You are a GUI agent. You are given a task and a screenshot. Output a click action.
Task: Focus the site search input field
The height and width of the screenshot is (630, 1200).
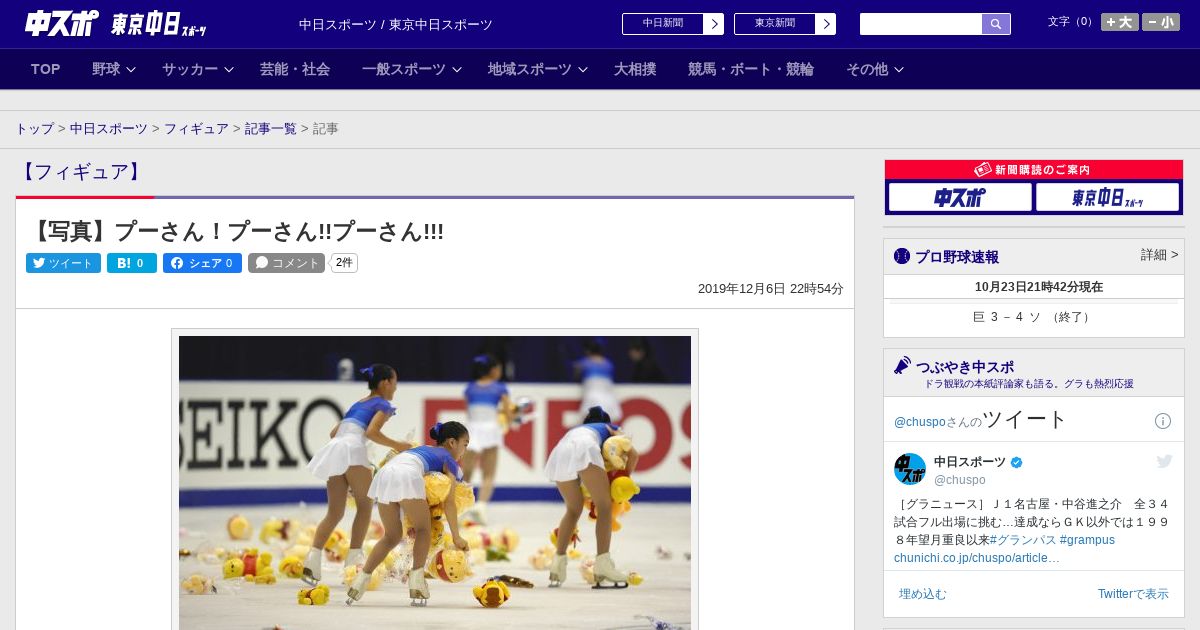coord(921,24)
